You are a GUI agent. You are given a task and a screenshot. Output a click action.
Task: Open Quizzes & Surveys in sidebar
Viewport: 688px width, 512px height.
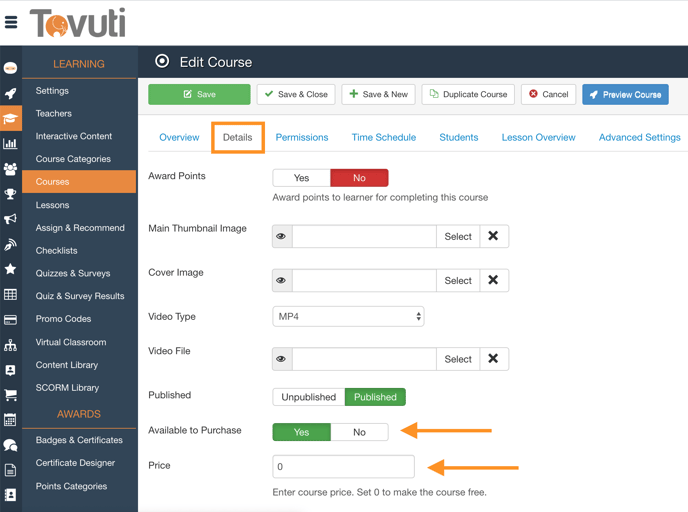click(x=73, y=273)
